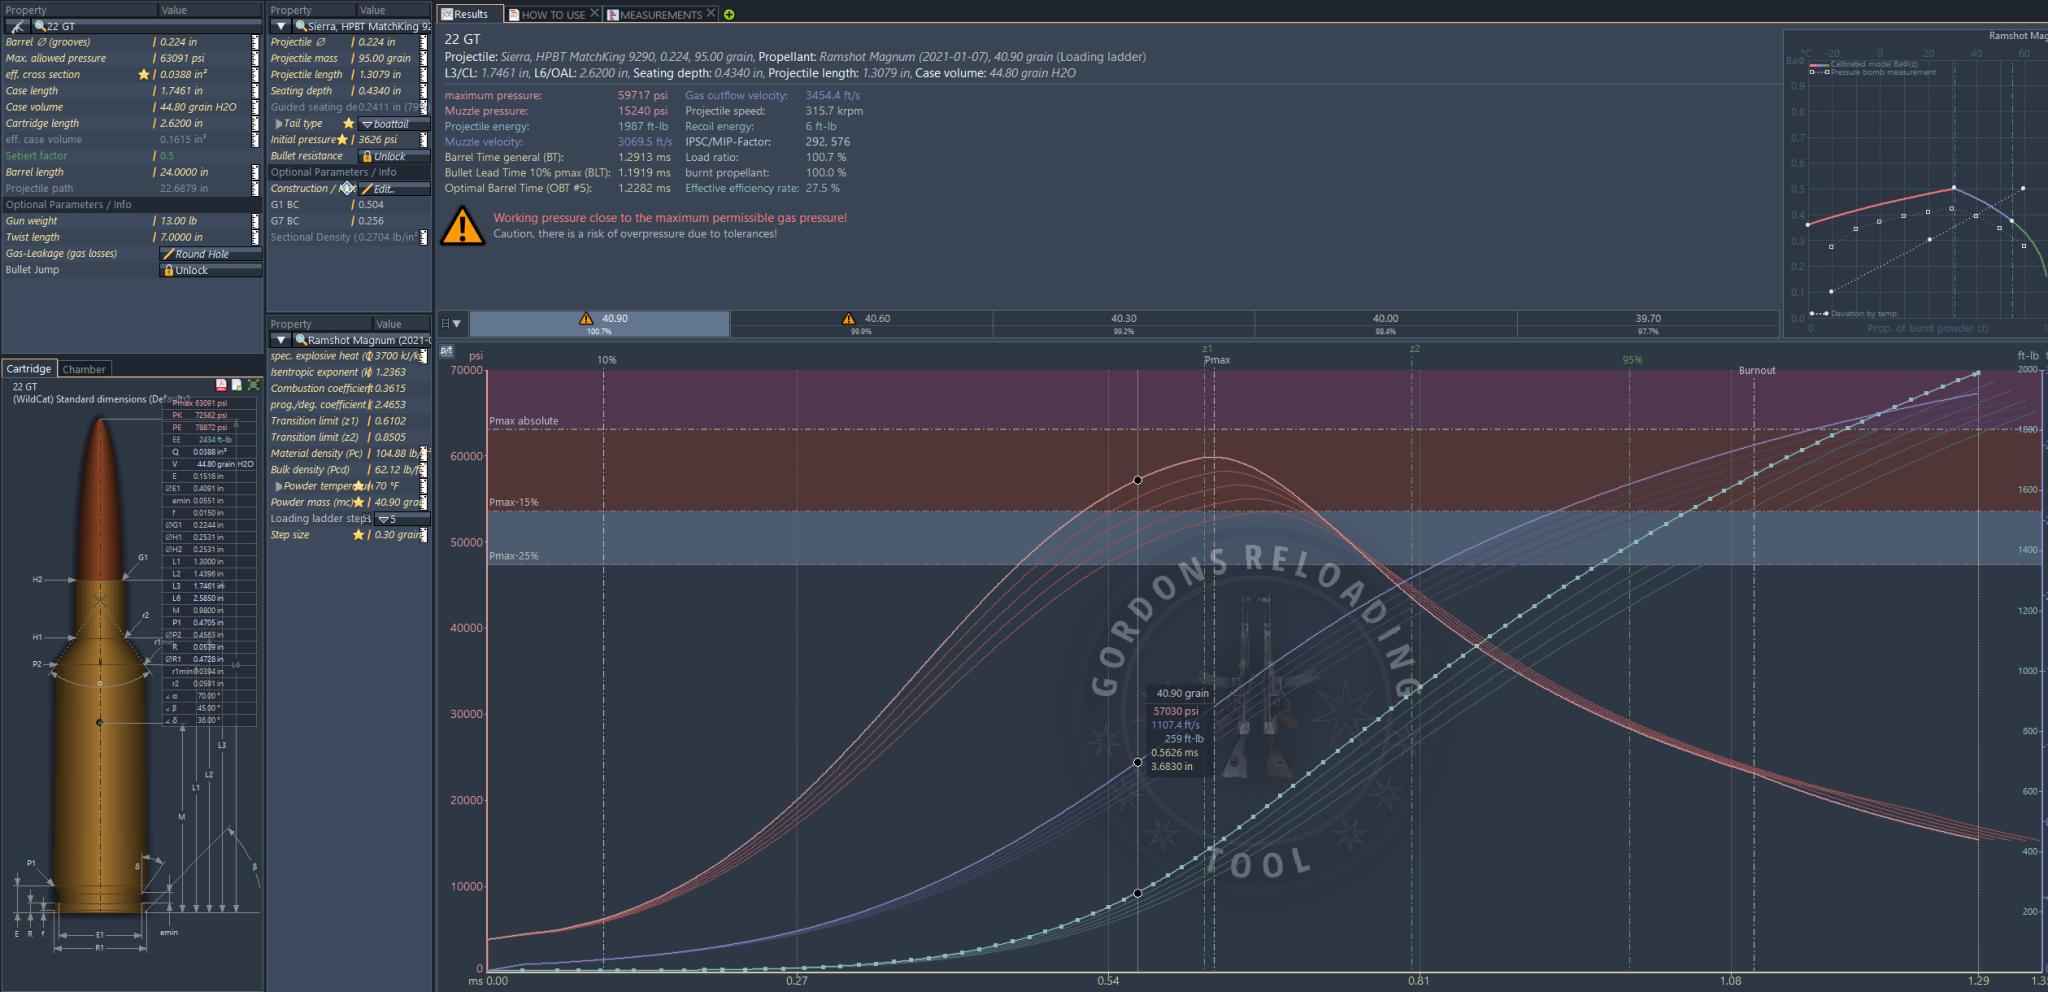Click the Property column header in caliber panel
This screenshot has width=2048, height=992.
pyautogui.click(x=80, y=10)
